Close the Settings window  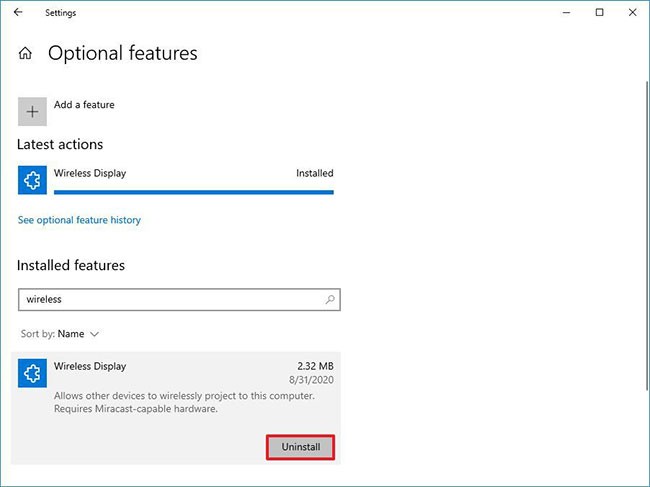pos(632,13)
